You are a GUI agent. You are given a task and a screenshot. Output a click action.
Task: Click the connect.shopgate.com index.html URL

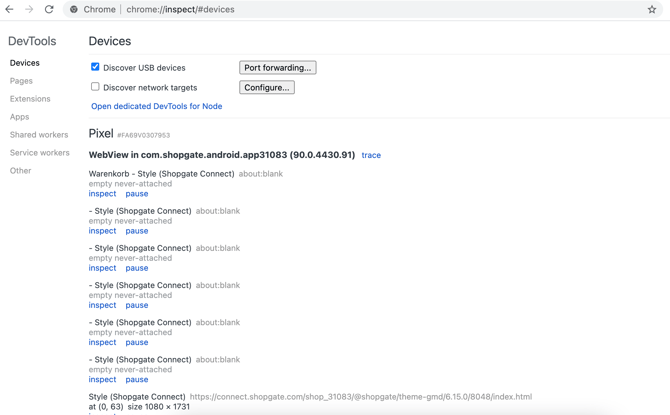(361, 397)
